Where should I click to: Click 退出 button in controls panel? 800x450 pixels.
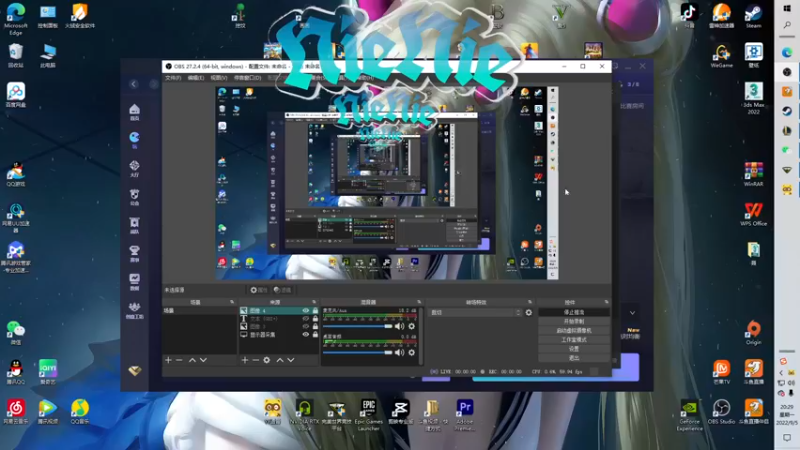574,358
